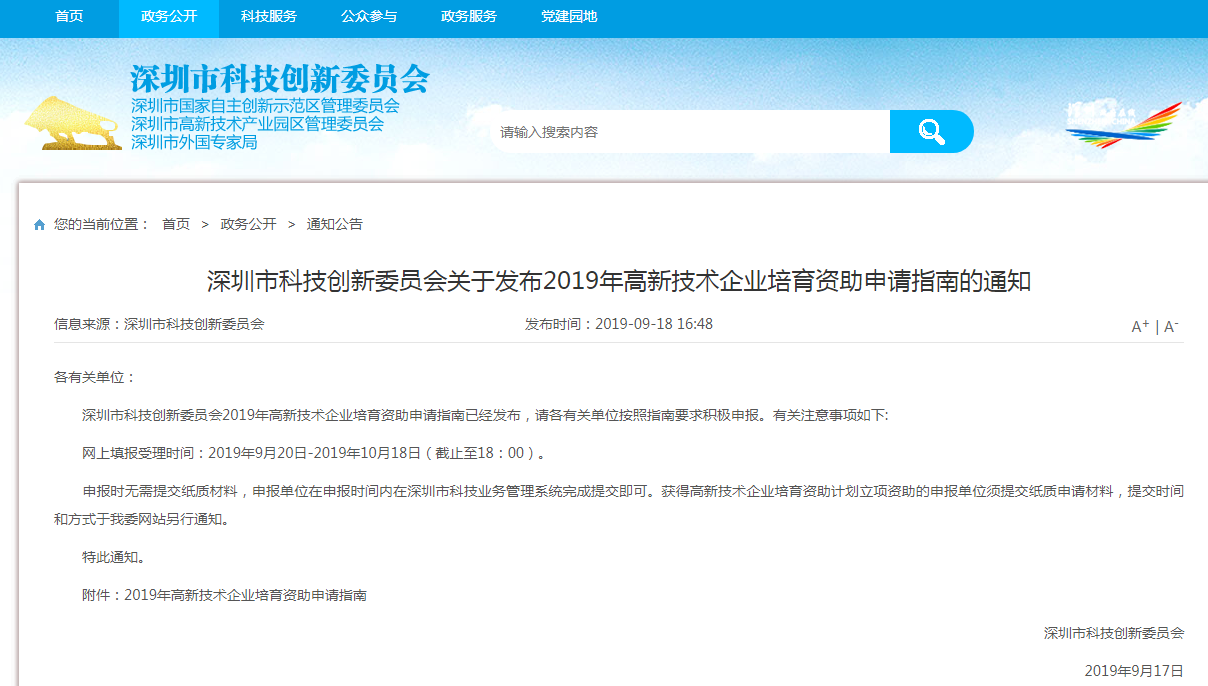Viewport: 1208px width, 686px height.
Task: Click the 政务公开 breadcrumb link
Action: (248, 225)
